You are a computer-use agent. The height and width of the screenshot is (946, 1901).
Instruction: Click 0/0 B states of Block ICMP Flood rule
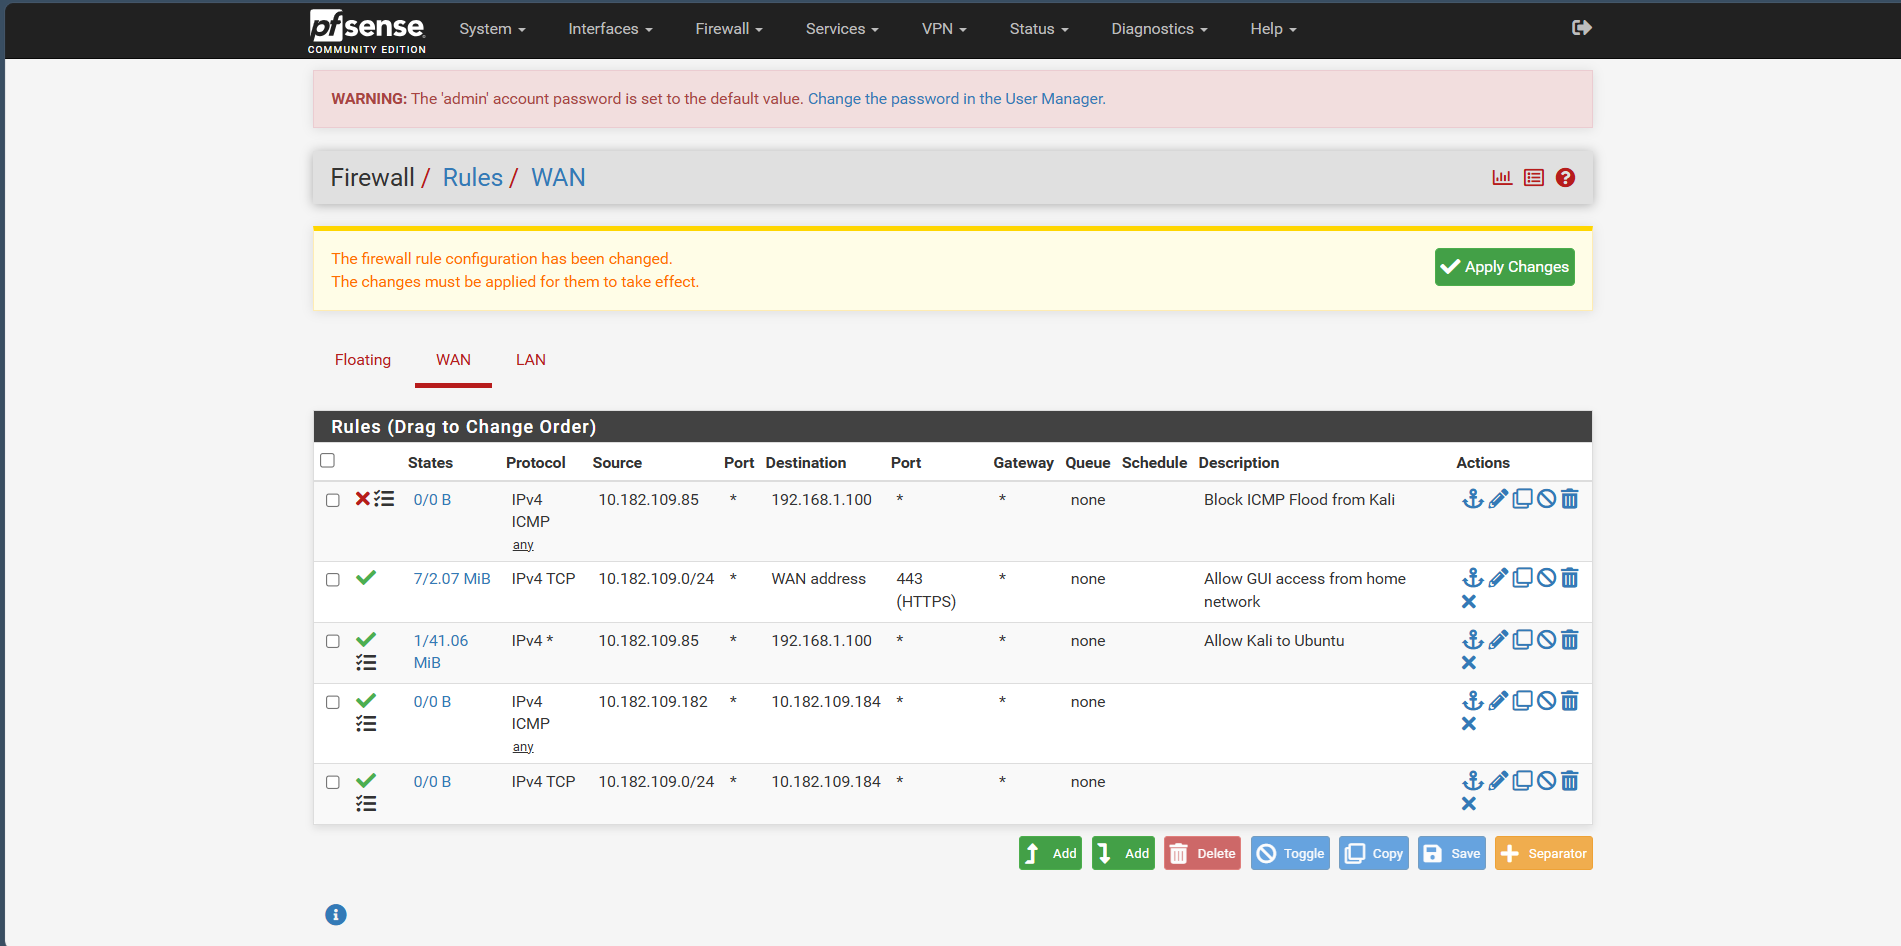point(432,500)
